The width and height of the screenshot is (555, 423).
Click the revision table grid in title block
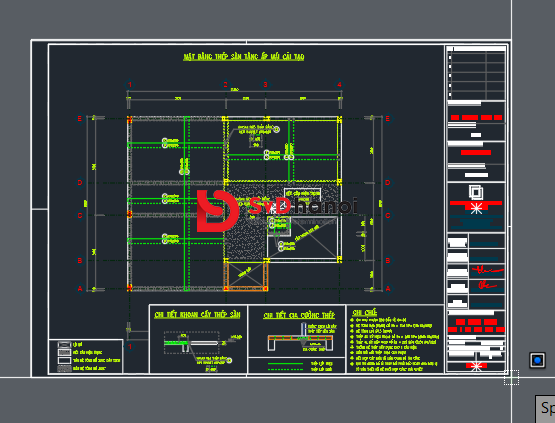click(476, 74)
